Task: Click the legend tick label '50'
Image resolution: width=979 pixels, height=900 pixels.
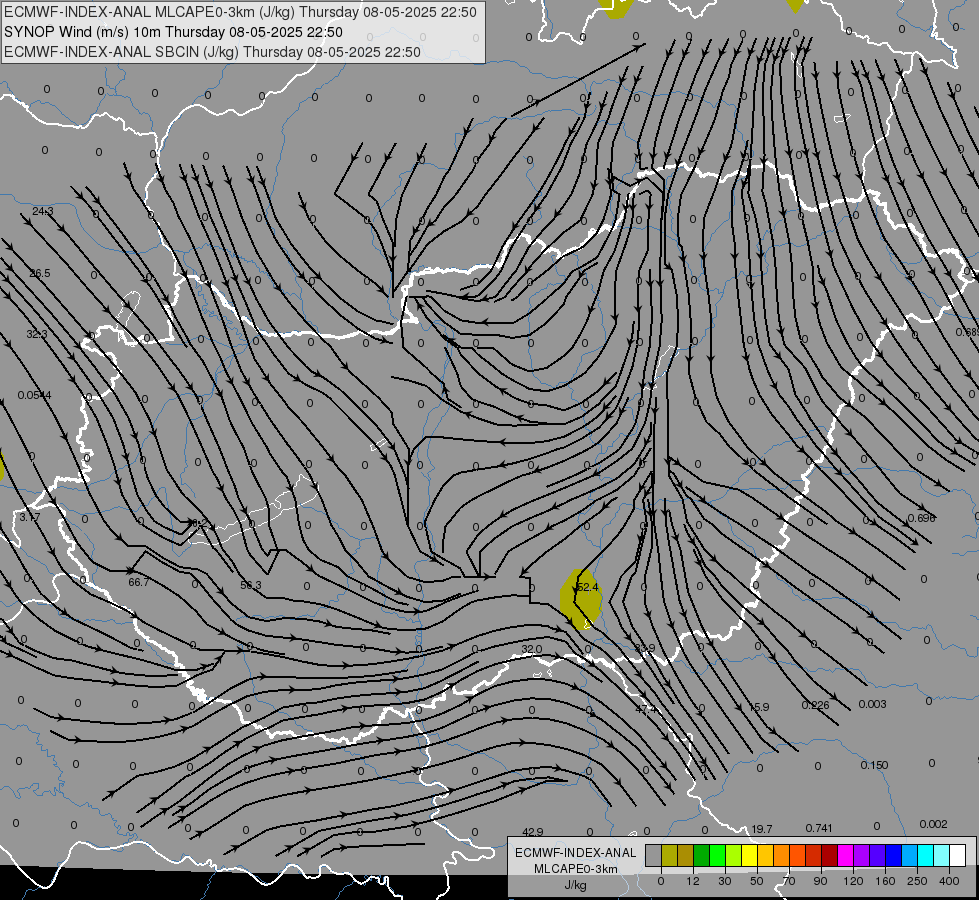Action: [x=757, y=881]
